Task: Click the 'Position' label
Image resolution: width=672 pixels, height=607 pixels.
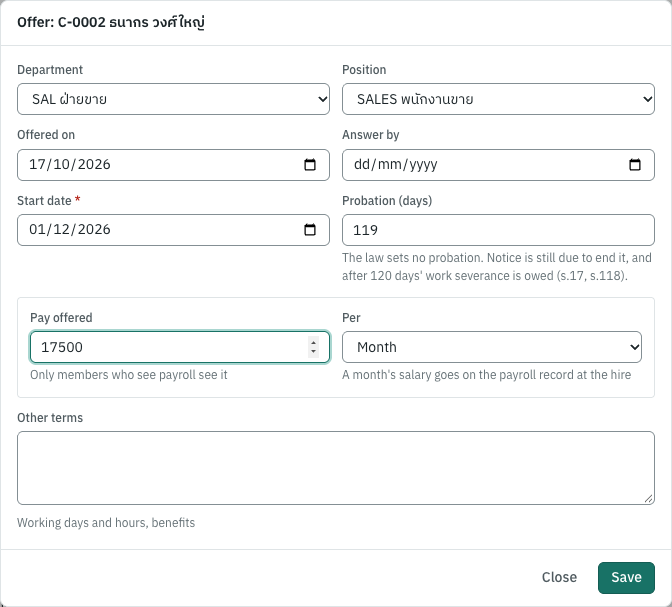Action: pyautogui.click(x=364, y=70)
